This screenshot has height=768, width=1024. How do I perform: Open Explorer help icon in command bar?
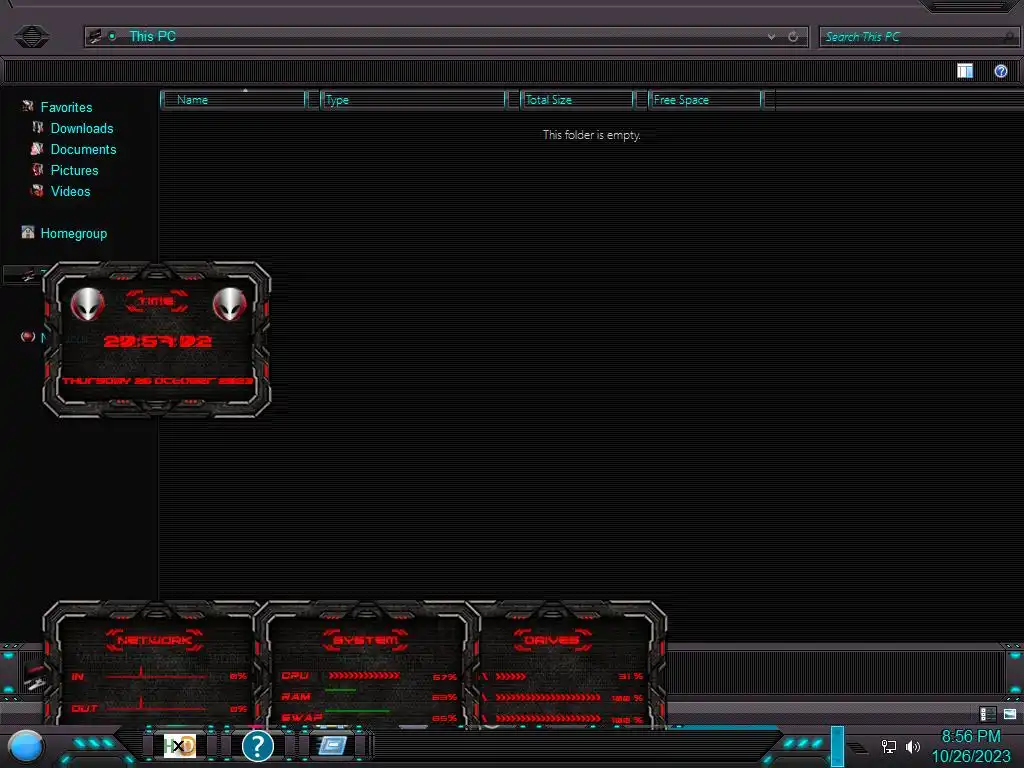coord(1000,71)
